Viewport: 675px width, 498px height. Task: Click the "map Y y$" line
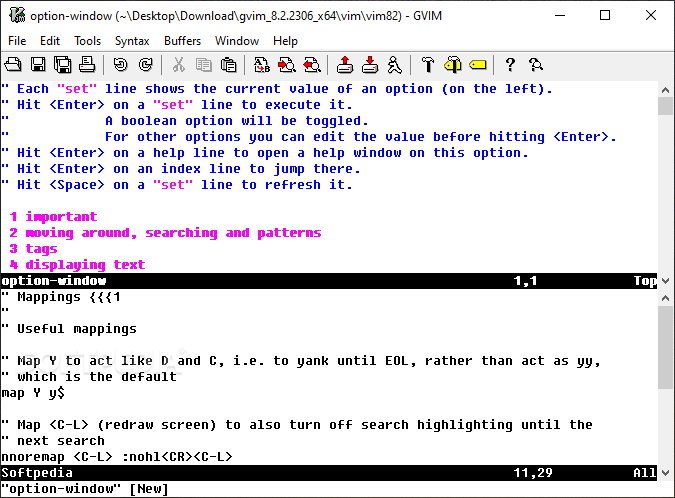[33, 393]
